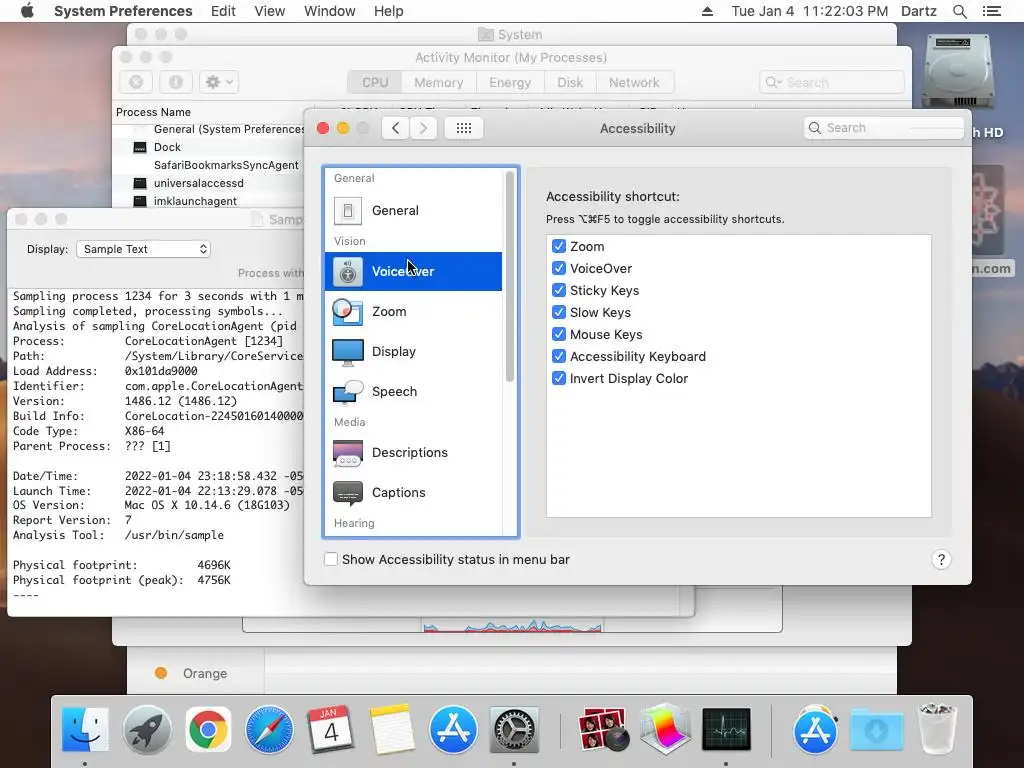Uncheck the Mouse Keys checkbox
The width and height of the screenshot is (1024, 768).
tap(559, 334)
